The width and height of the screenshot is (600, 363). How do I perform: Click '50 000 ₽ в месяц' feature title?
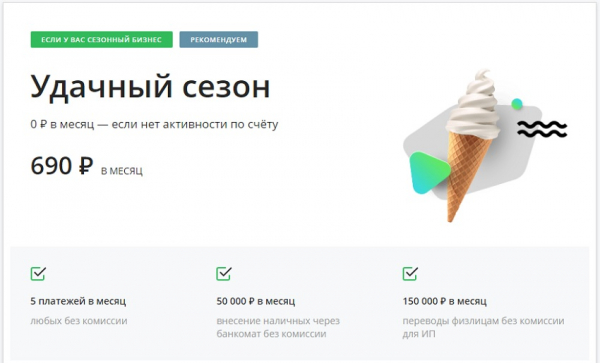click(x=256, y=301)
